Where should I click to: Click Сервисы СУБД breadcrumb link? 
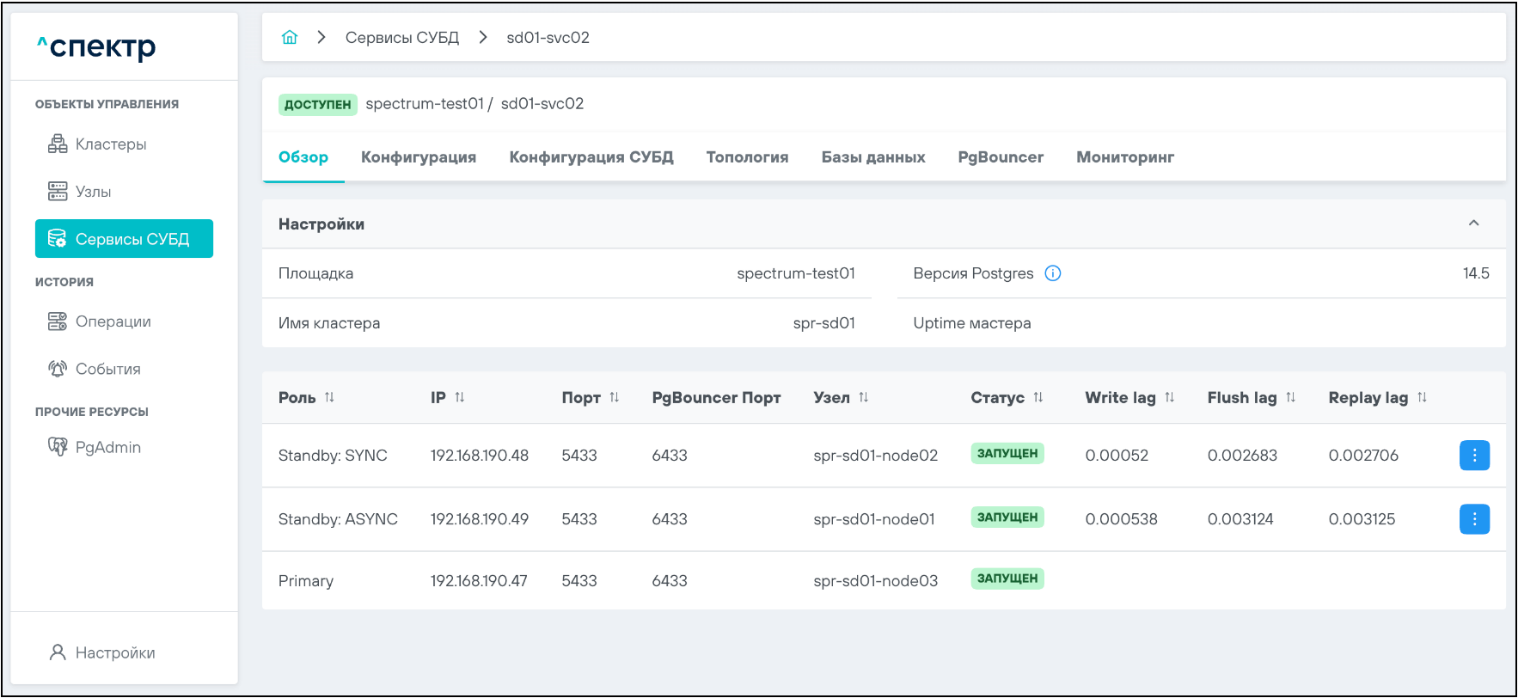(402, 38)
